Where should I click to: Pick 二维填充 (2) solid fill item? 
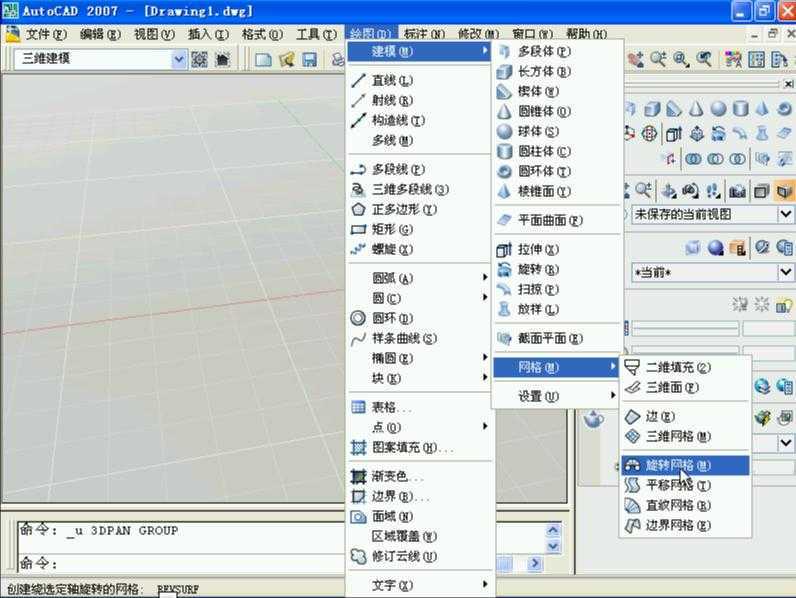[x=685, y=367]
